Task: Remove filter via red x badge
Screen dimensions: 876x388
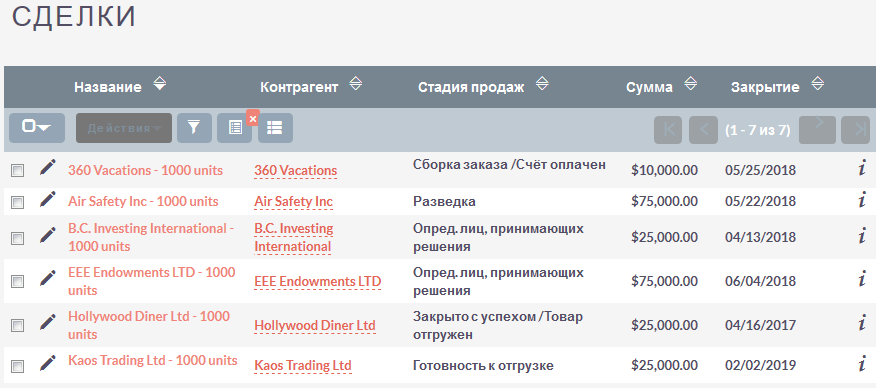Action: click(x=253, y=118)
